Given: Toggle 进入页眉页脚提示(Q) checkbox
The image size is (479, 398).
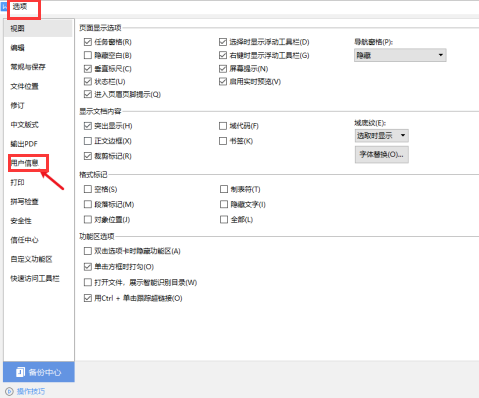Looking at the screenshot, I should [88, 95].
